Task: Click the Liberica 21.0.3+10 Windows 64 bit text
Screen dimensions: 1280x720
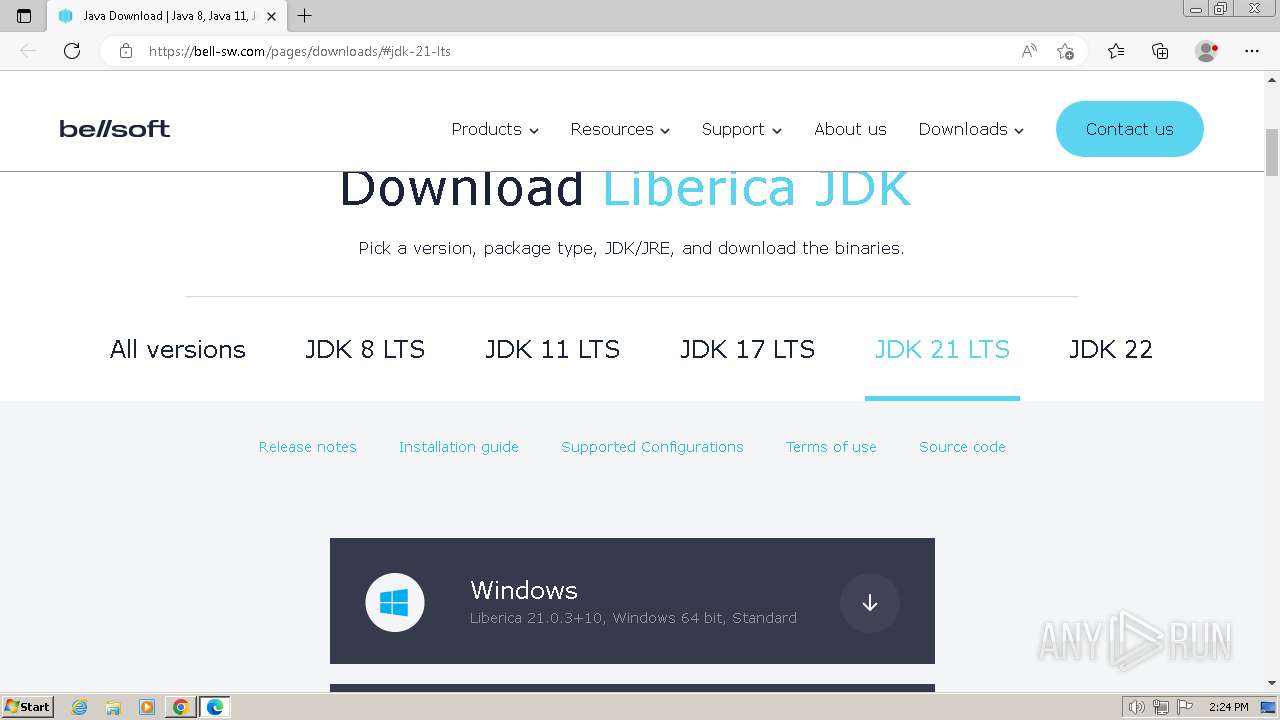Action: (633, 618)
